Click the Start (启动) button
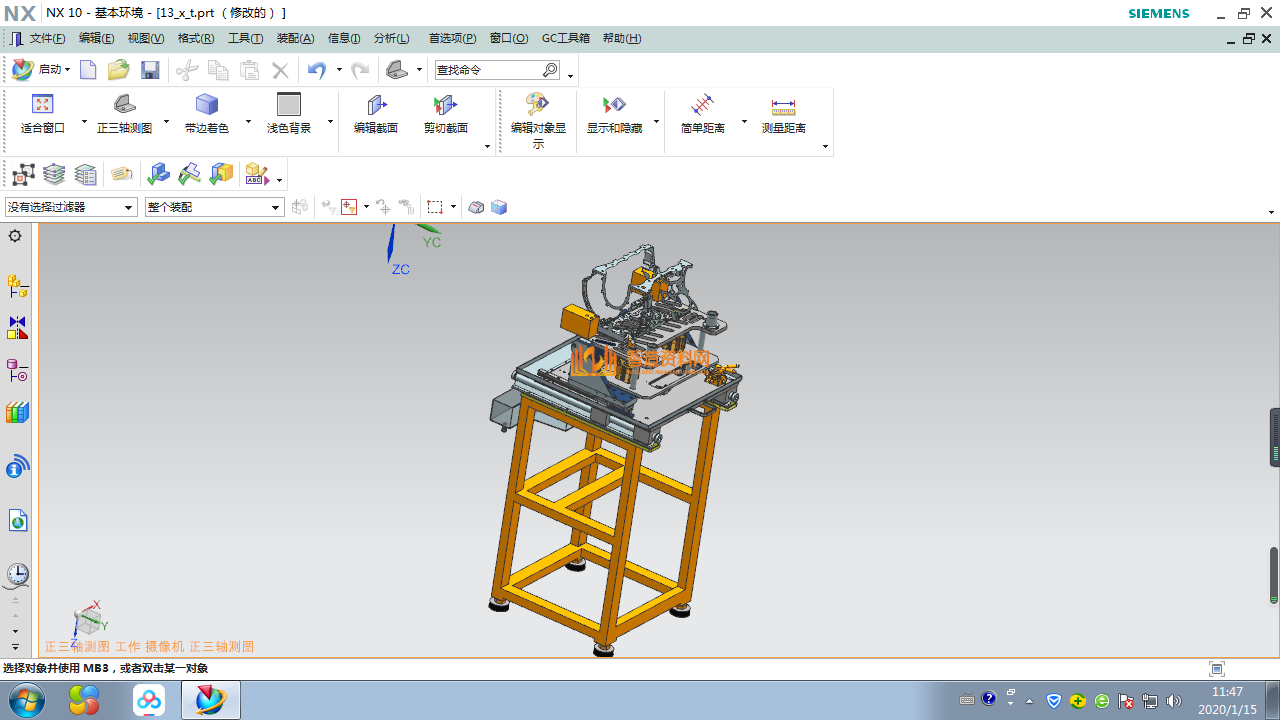Screen dimensions: 1280x720 [x=41, y=70]
